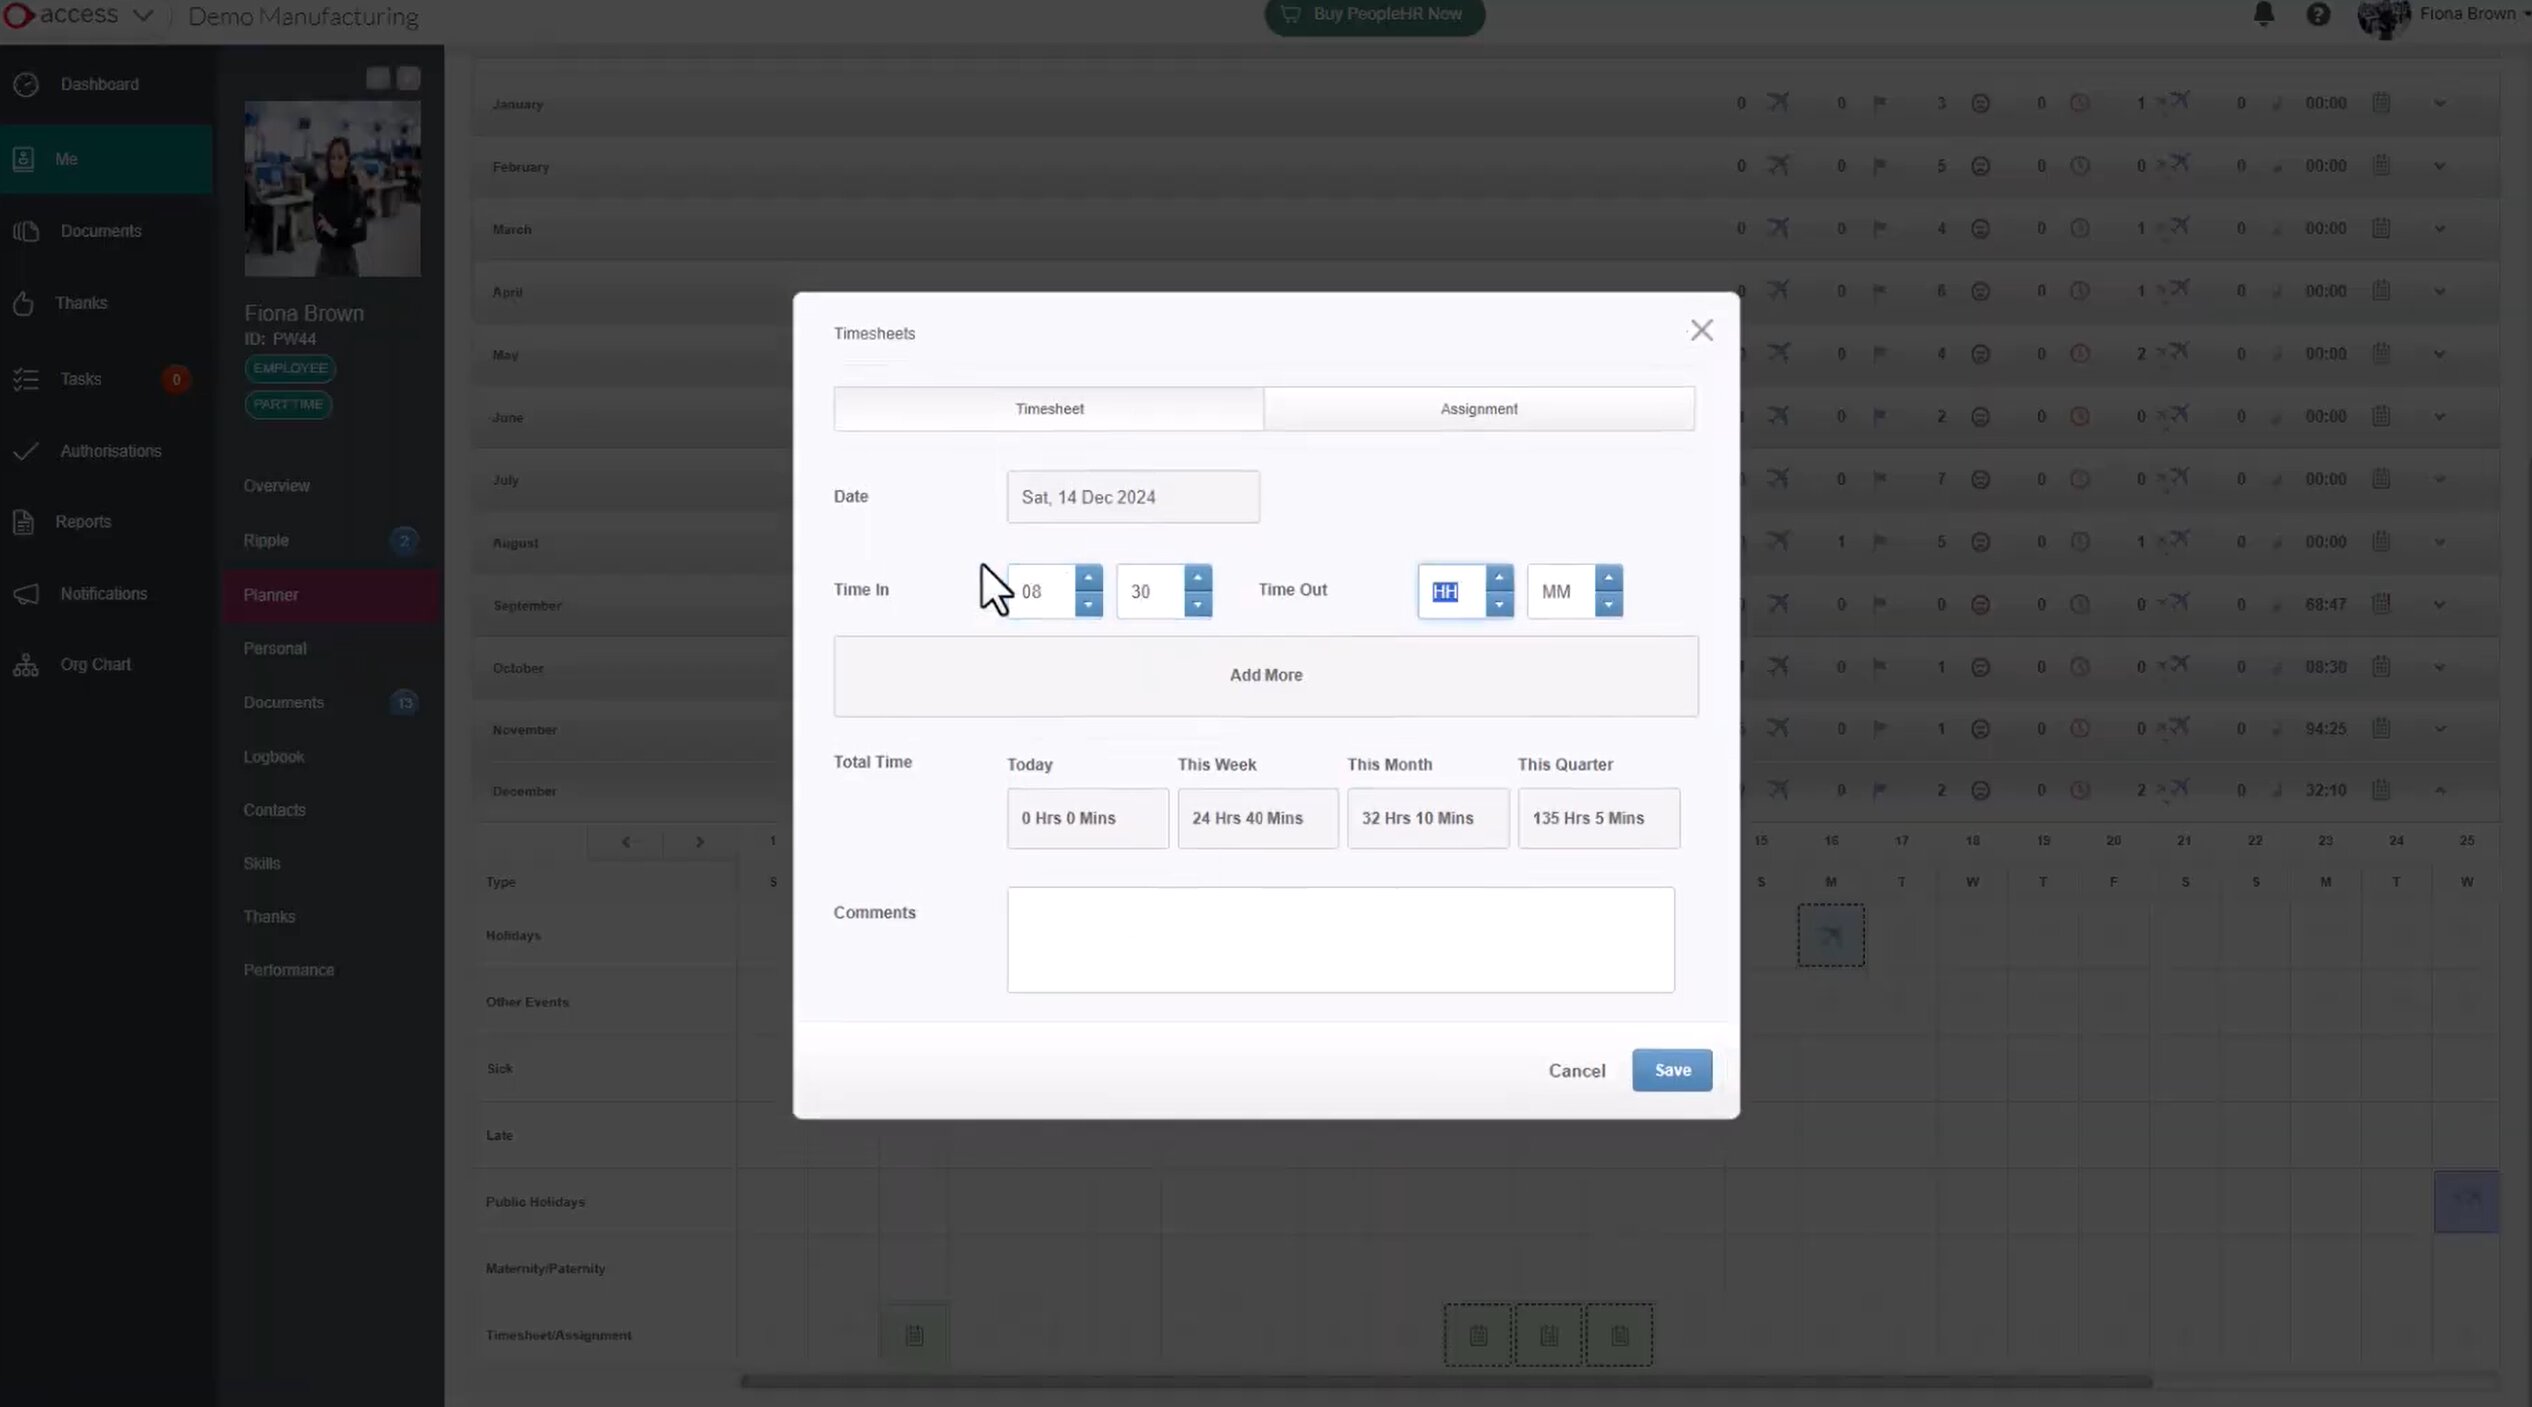
Task: Click the Reports sidebar icon
Action: tap(24, 522)
